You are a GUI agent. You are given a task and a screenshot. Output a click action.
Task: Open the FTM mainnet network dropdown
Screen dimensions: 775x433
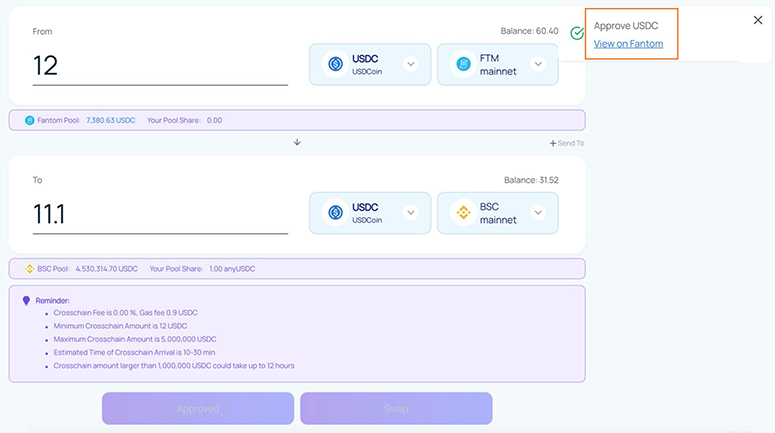click(538, 64)
